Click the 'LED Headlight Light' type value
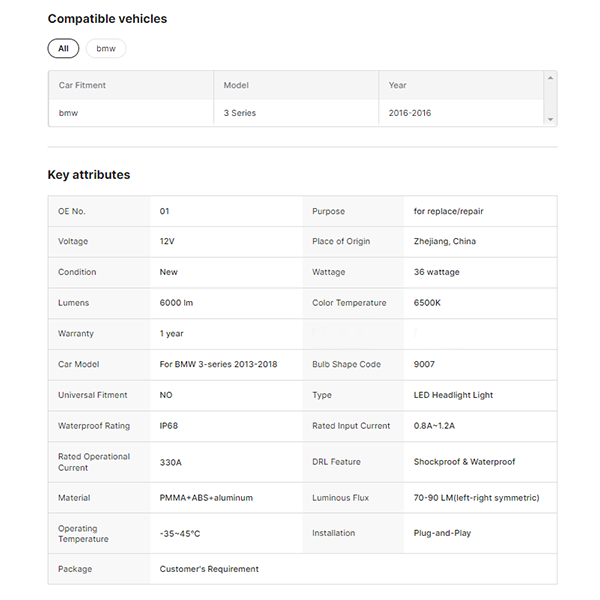This screenshot has height=600, width=600. point(453,395)
